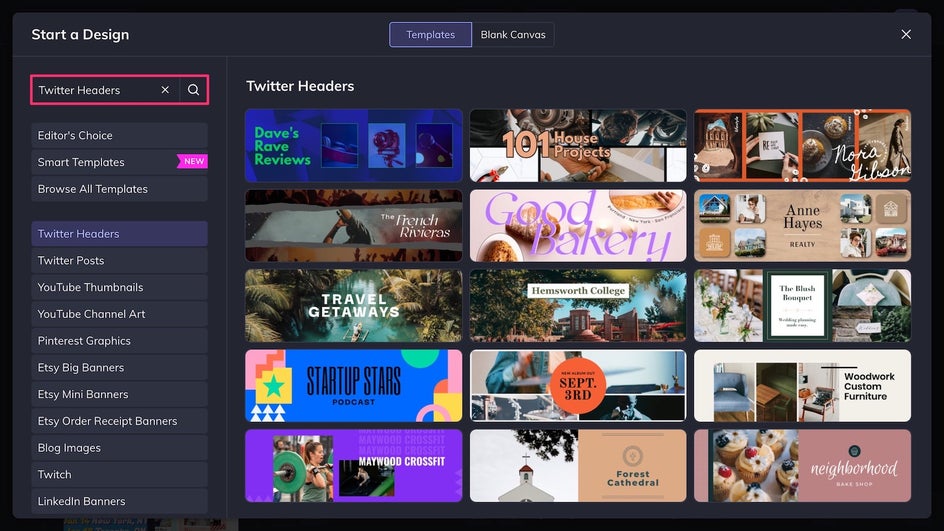Click the NEW badge on Smart Templates
944x531 pixels.
[193, 161]
